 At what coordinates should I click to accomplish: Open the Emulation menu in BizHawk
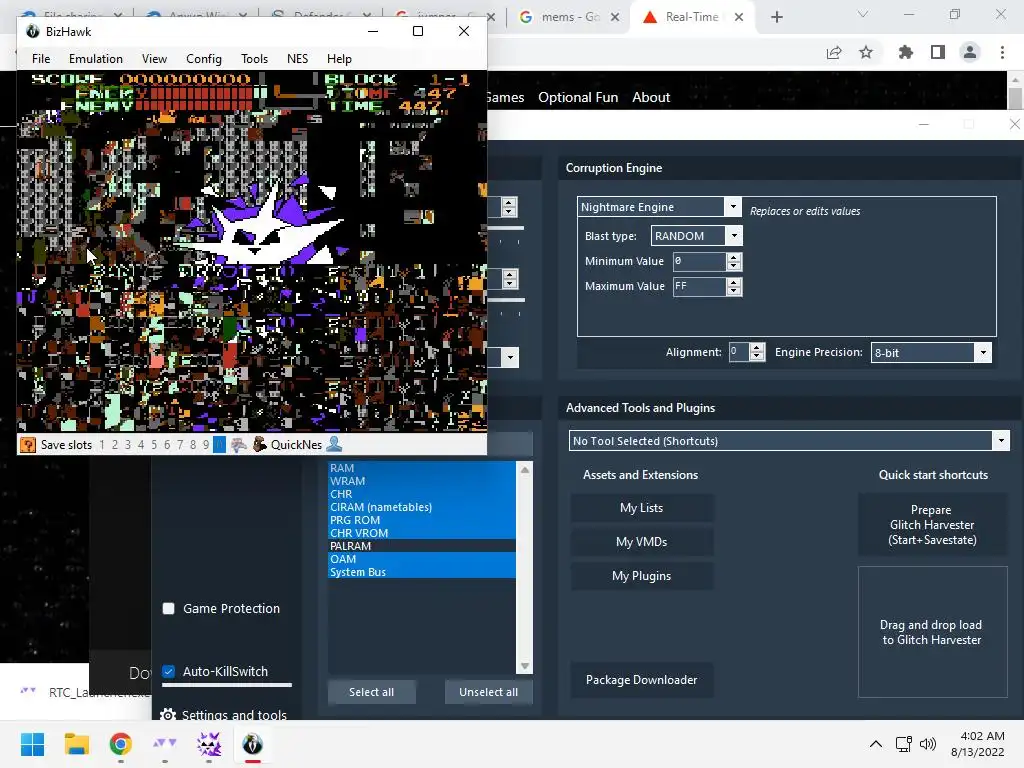tap(96, 59)
